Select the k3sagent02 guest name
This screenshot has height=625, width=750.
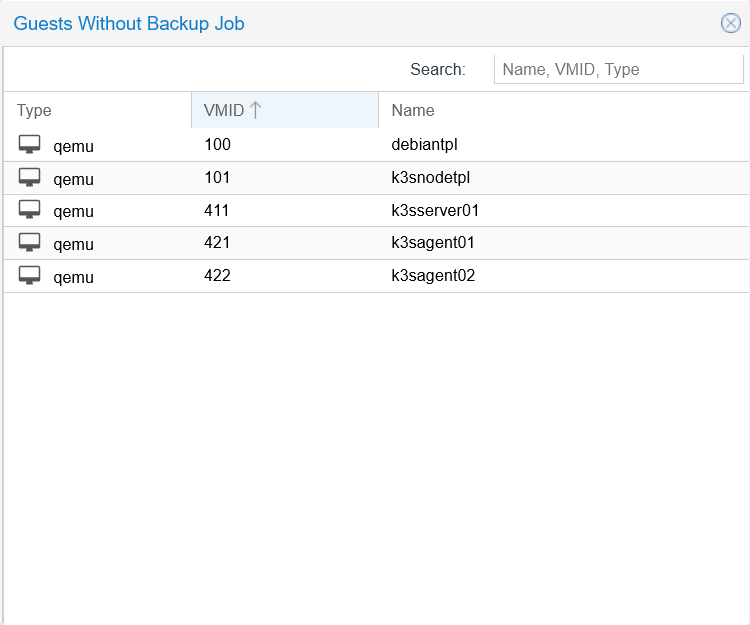pos(433,276)
